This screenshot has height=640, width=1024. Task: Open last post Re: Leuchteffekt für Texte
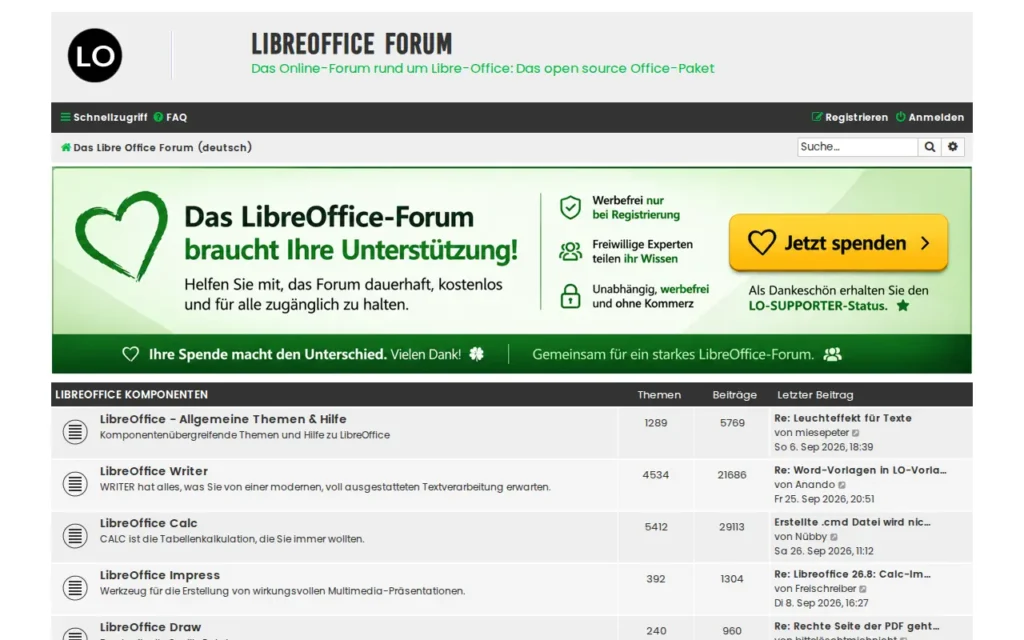[843, 418]
